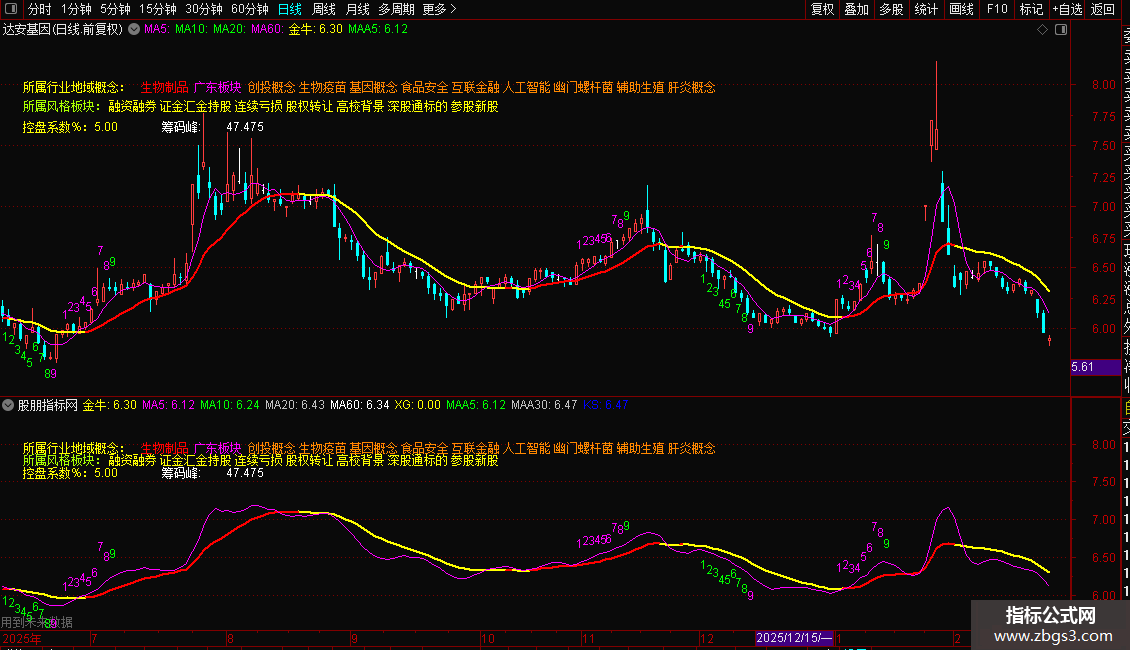
Task: Click MA20: 6.43 in sub-chart header
Action: coord(295,405)
